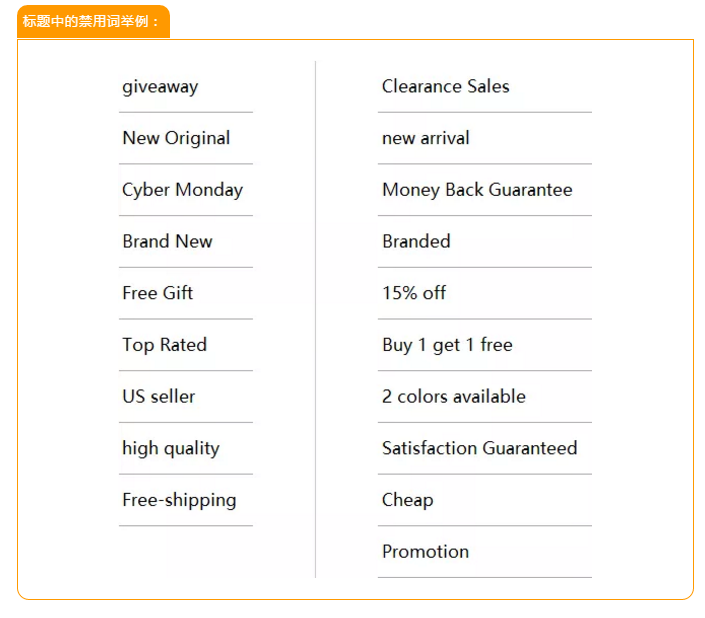Image resolution: width=705 pixels, height=618 pixels.
Task: Click the '2 colors available' entry
Action: (x=454, y=396)
